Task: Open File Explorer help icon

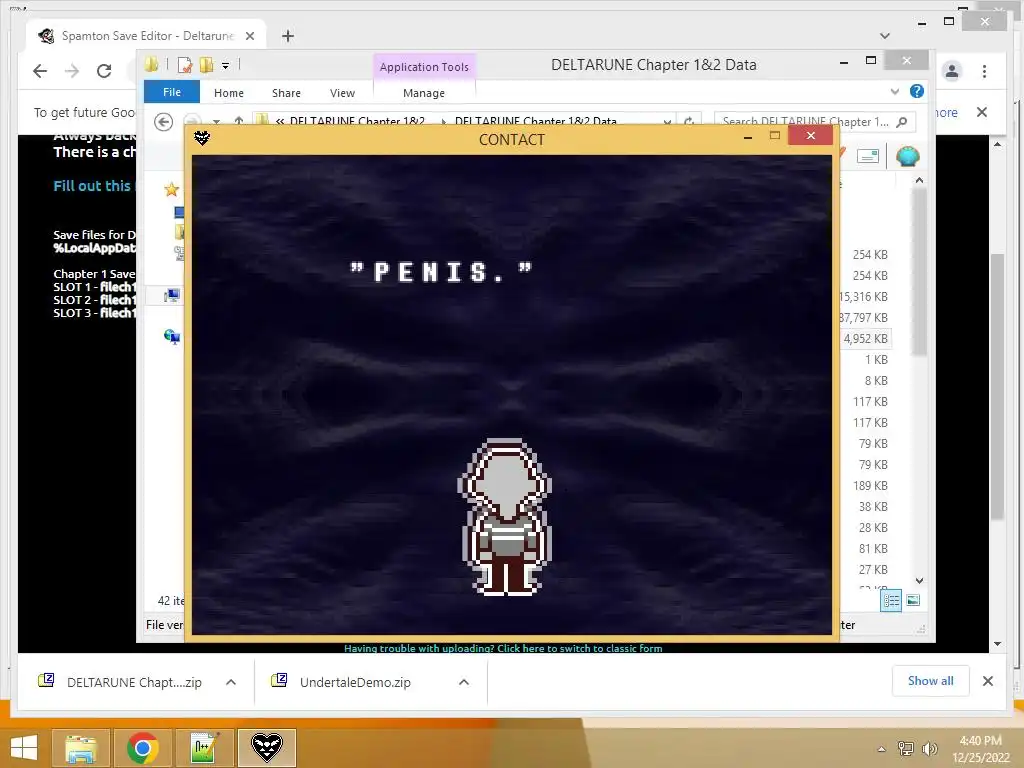Action: (917, 91)
